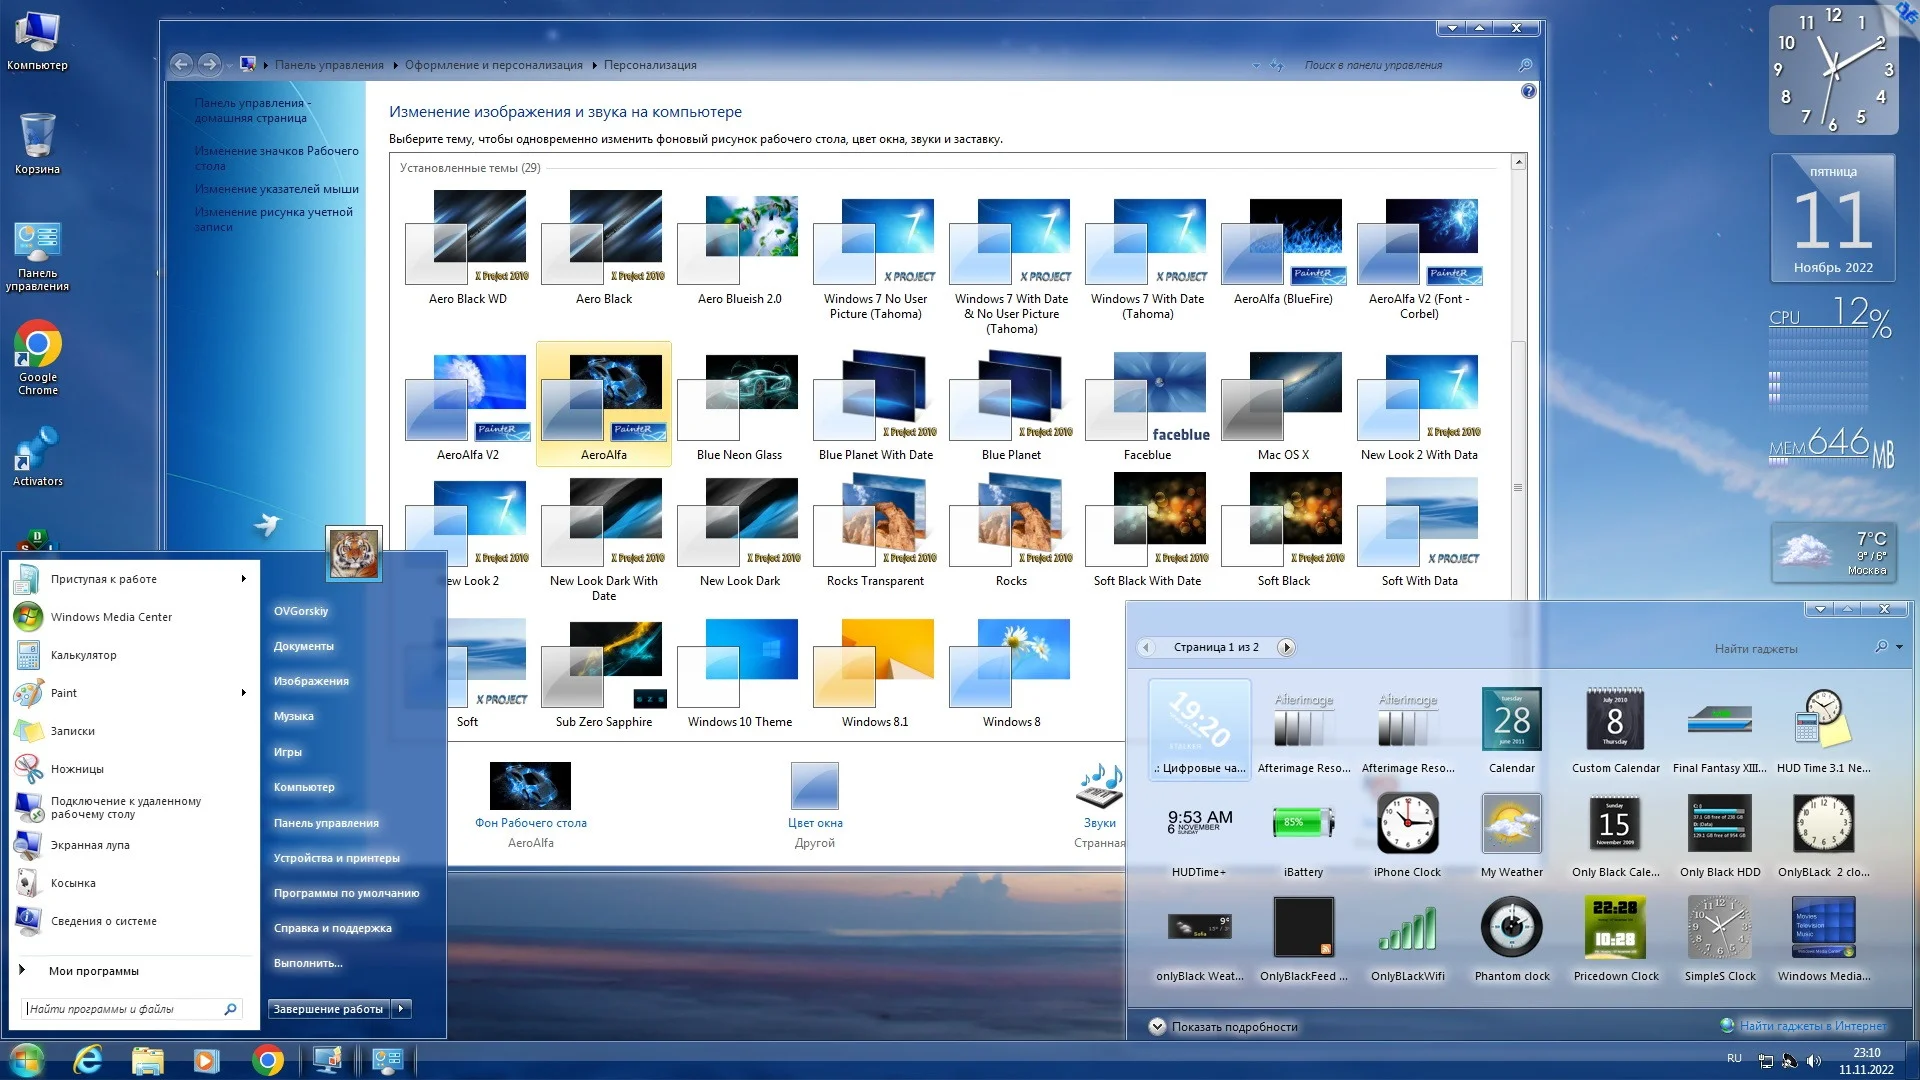Click the find gadgets online link

pos(1812,1026)
